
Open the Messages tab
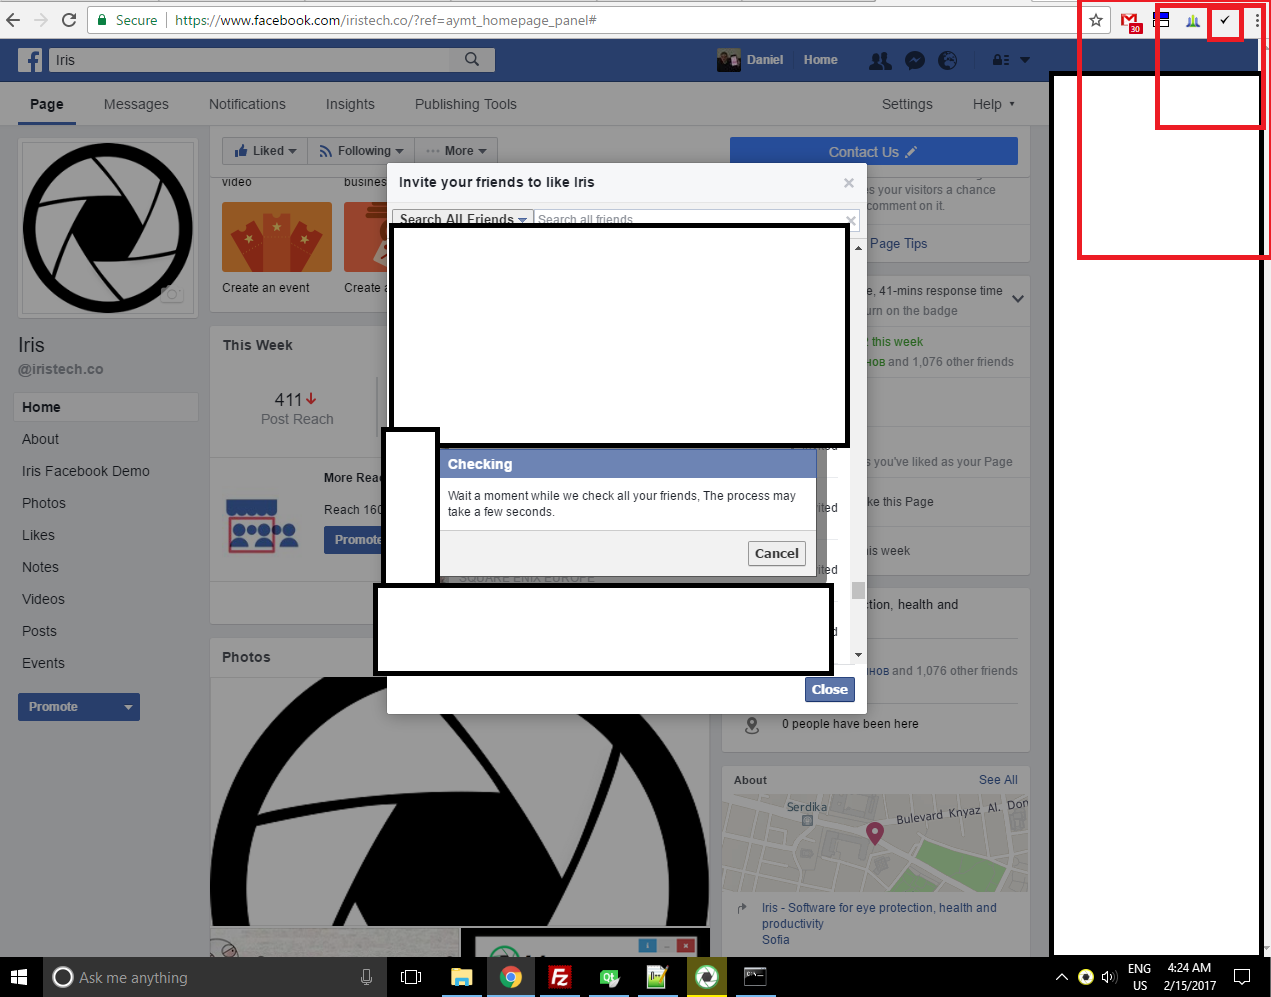pyautogui.click(x=136, y=104)
